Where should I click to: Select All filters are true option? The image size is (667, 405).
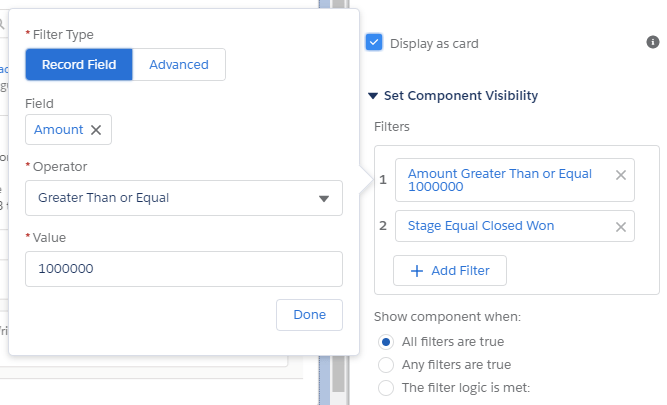click(x=387, y=341)
